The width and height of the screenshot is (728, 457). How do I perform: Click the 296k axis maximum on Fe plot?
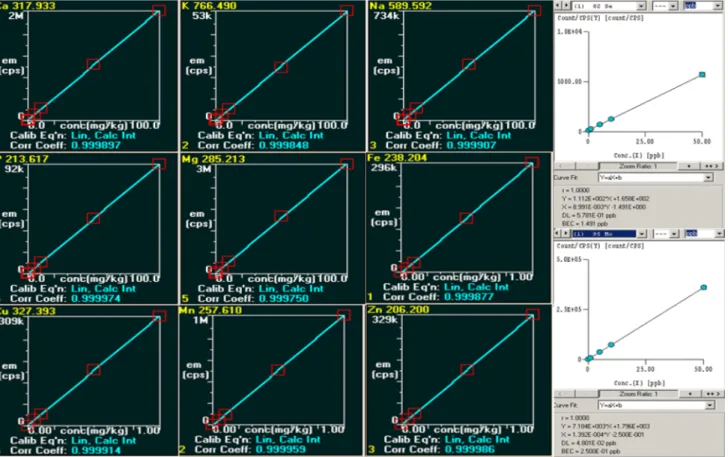coord(384,168)
